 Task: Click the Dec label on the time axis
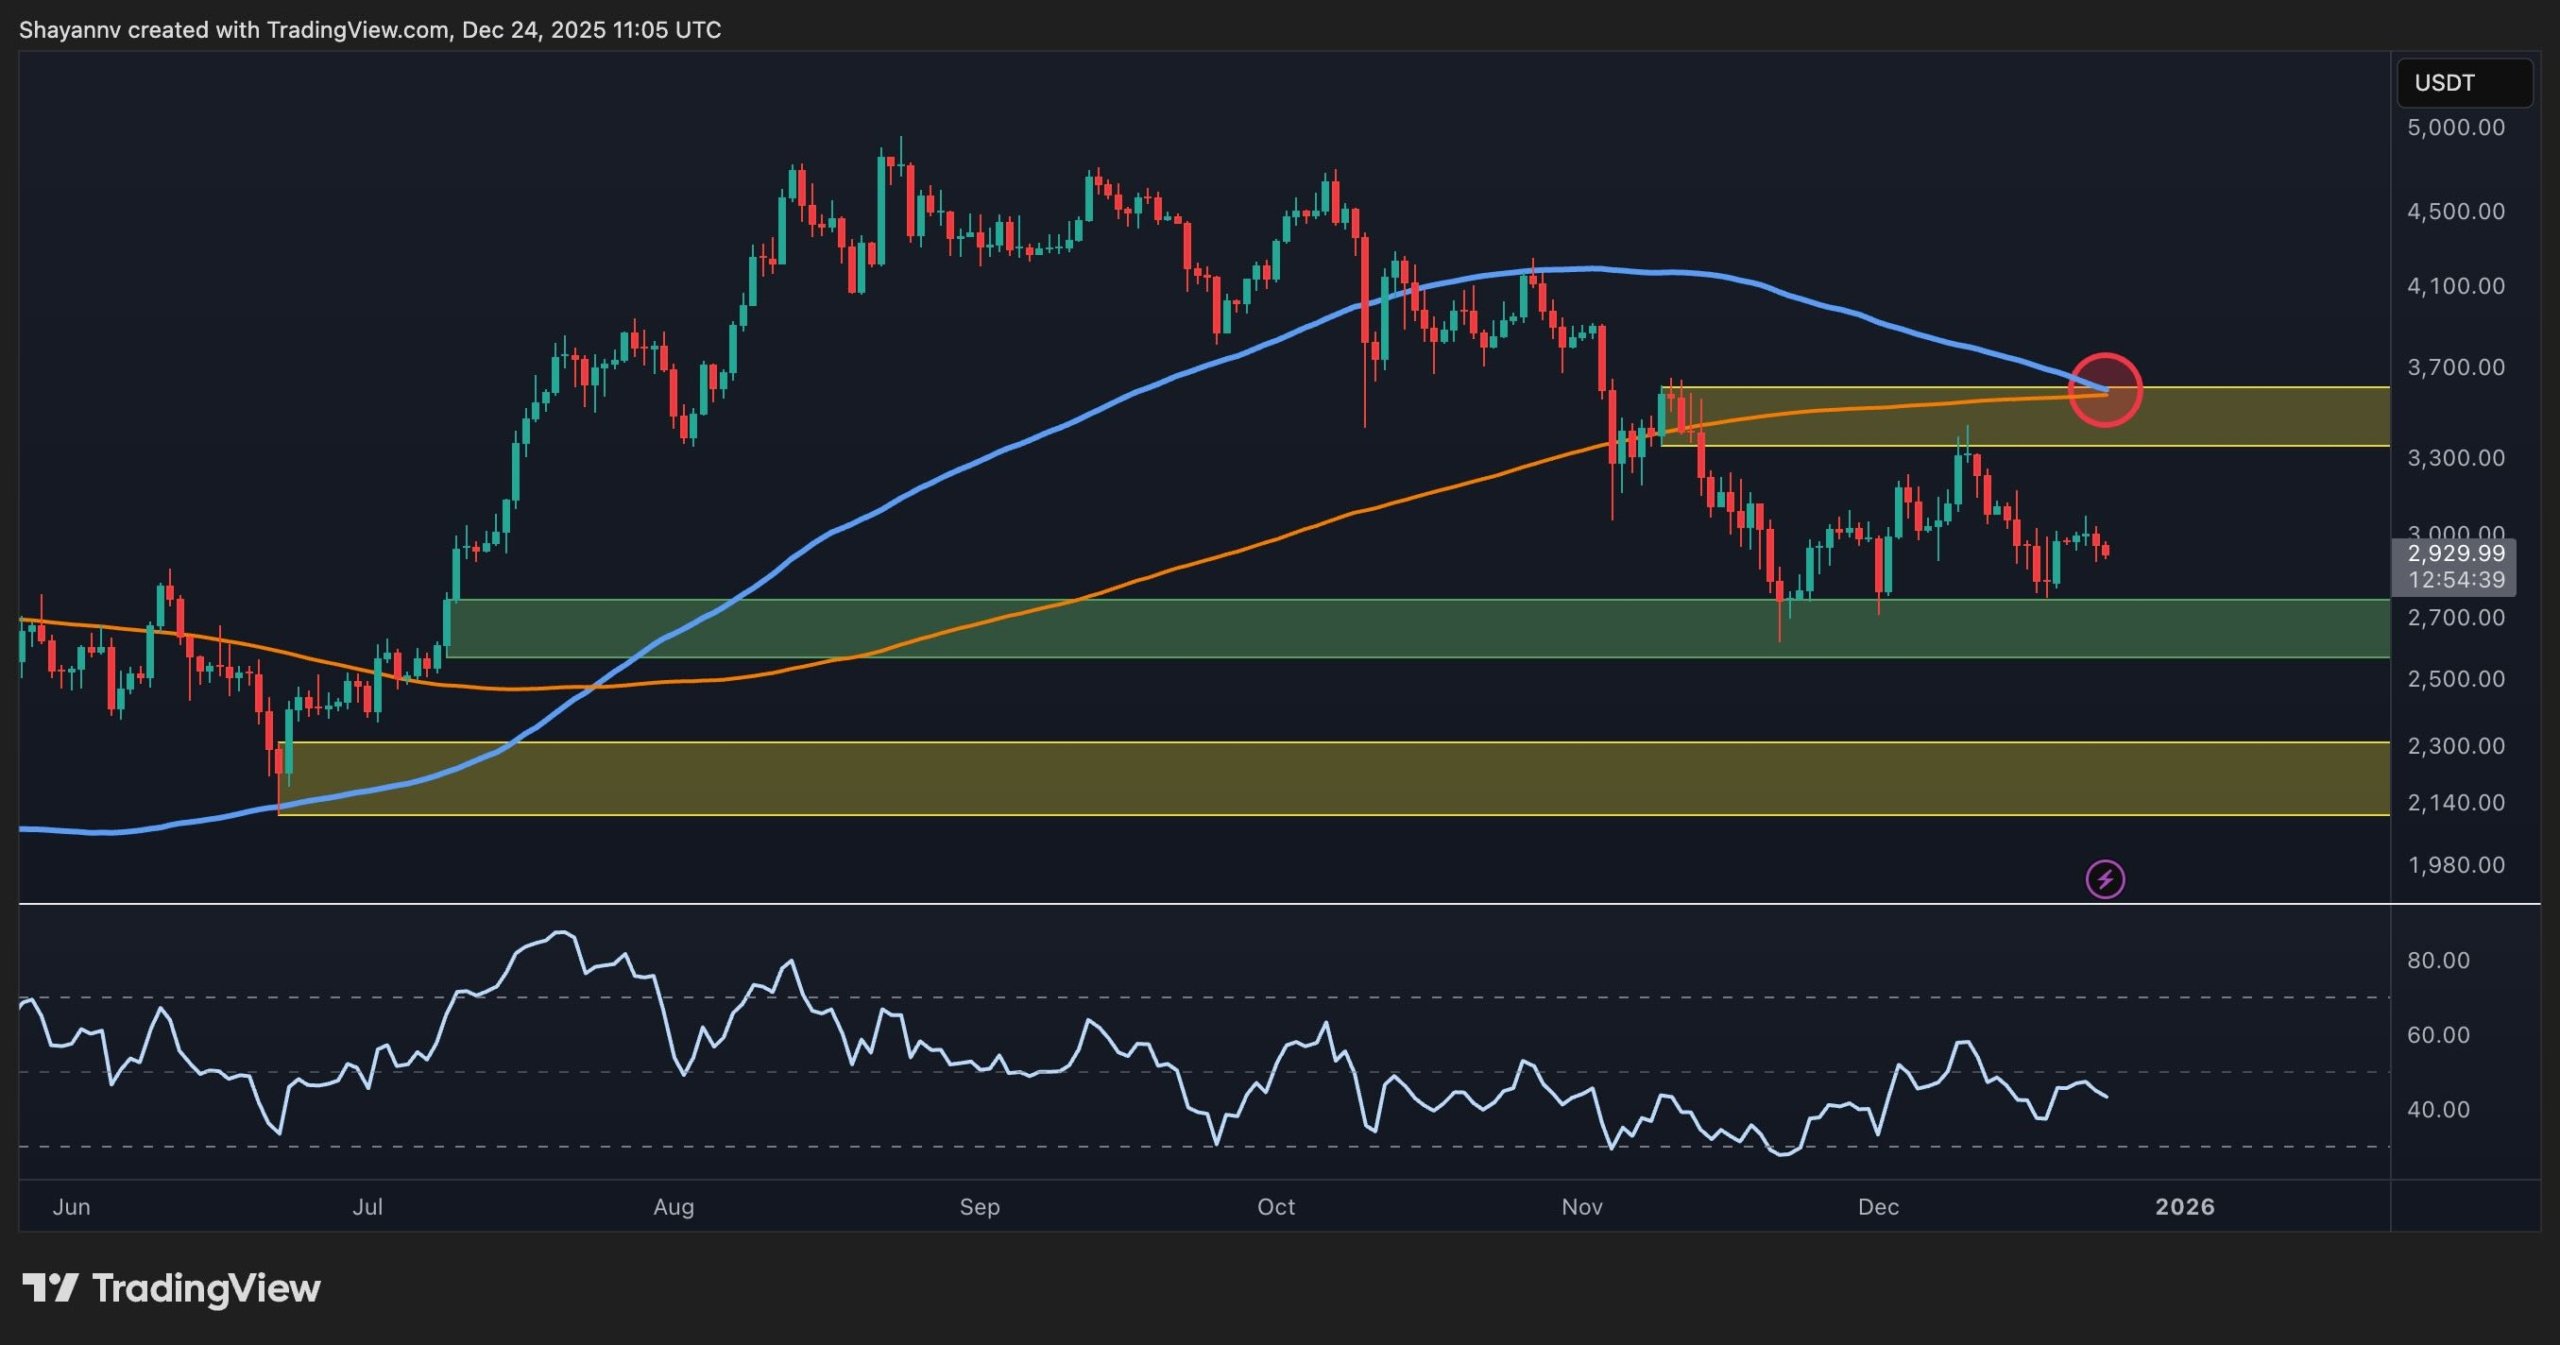(1882, 1207)
